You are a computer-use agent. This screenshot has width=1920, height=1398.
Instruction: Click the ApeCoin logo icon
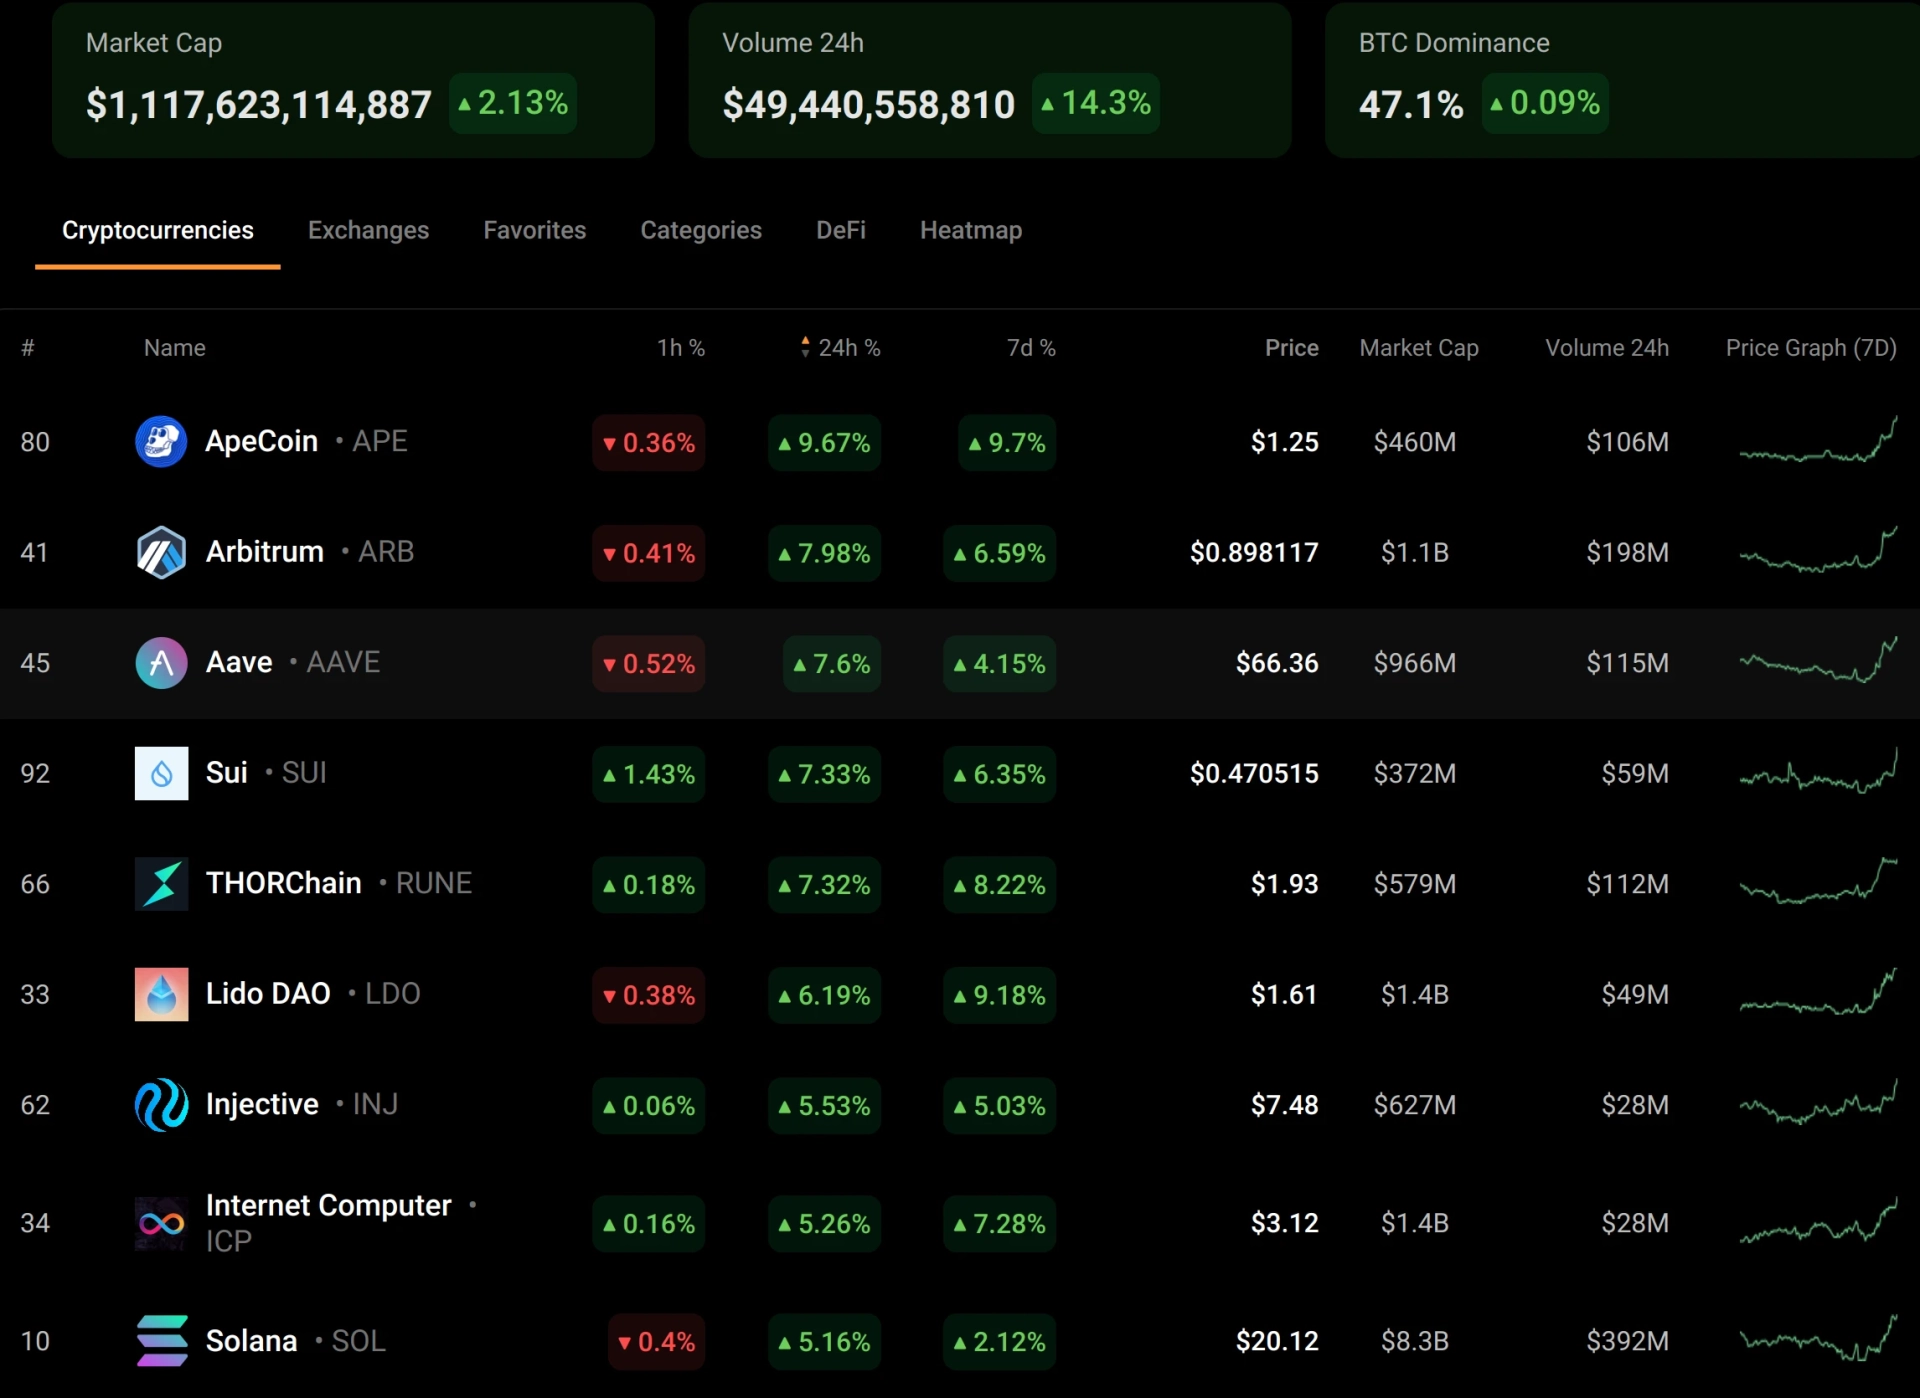(x=161, y=442)
